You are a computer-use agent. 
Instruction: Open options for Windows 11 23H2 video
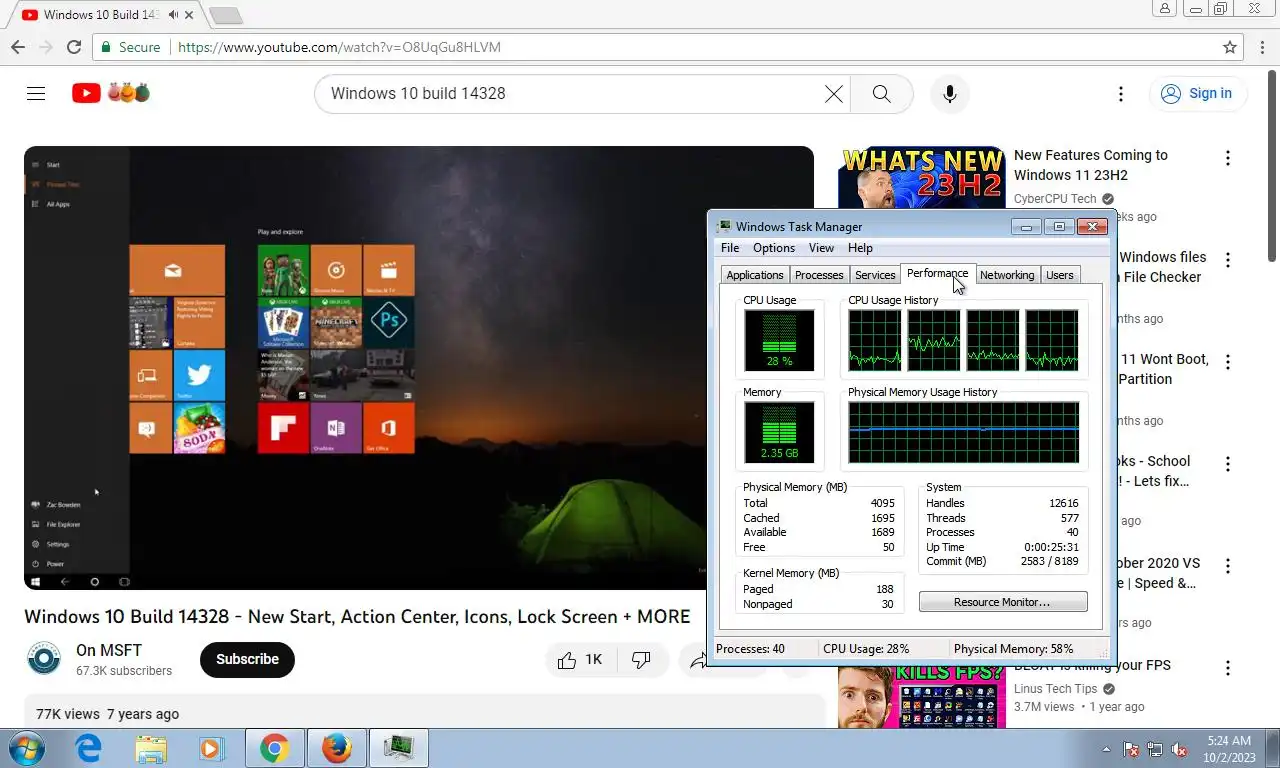point(1228,158)
